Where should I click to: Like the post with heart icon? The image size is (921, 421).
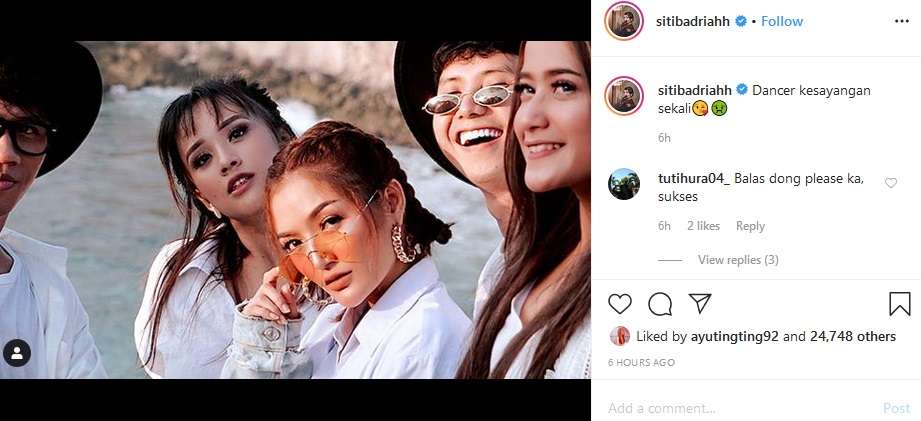[620, 304]
